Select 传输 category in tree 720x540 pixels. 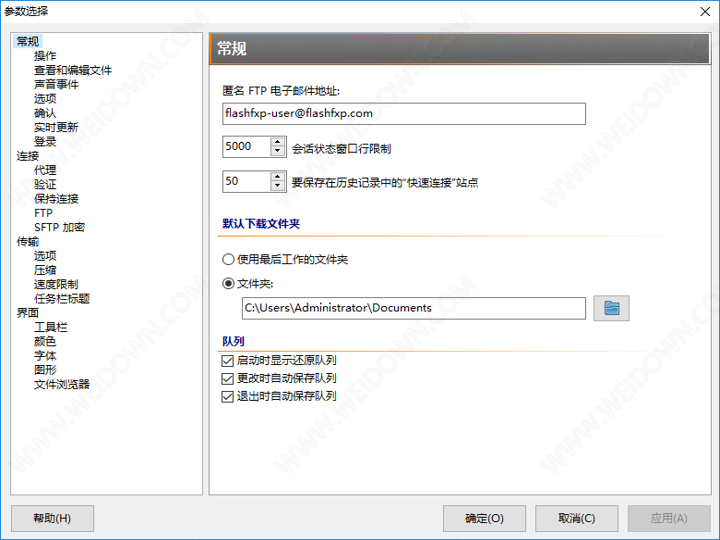[28, 242]
